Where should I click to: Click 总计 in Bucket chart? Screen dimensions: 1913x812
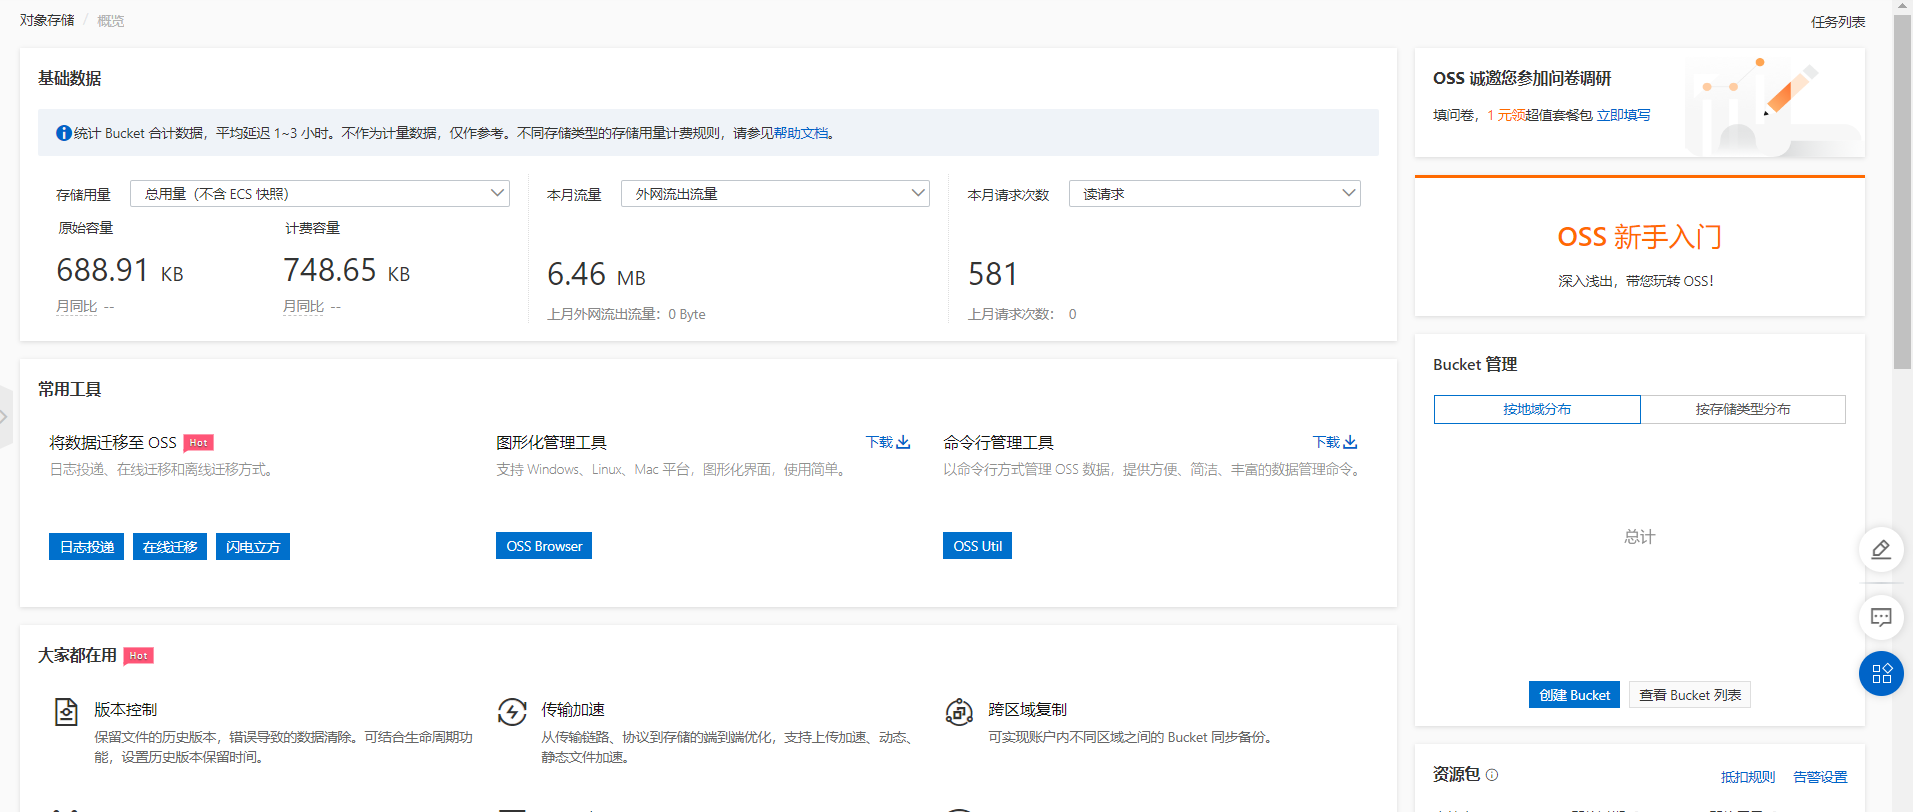tap(1640, 537)
